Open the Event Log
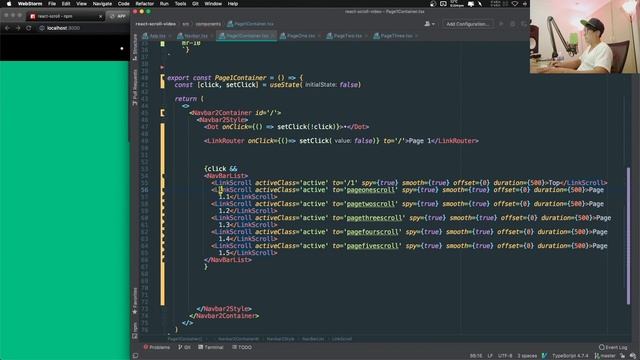 [613, 347]
